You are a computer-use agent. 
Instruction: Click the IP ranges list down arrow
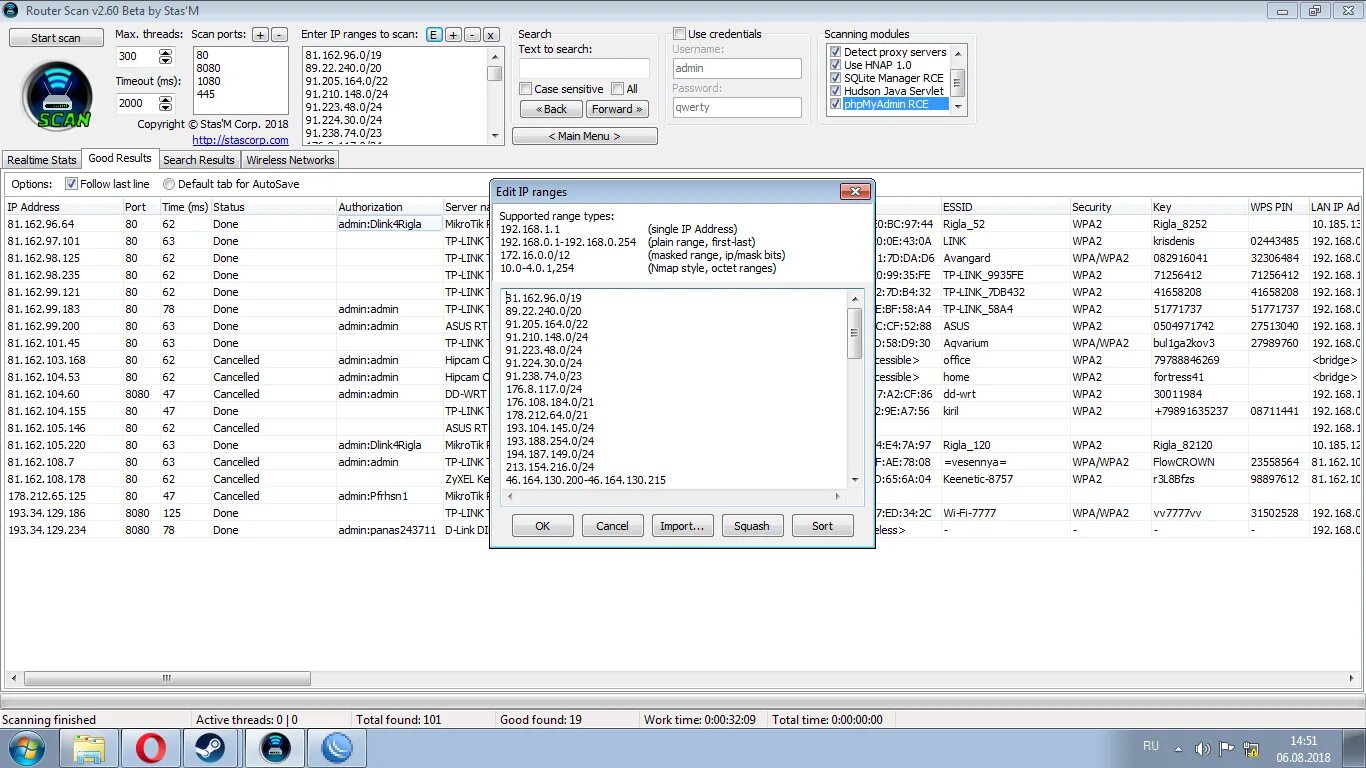(495, 136)
